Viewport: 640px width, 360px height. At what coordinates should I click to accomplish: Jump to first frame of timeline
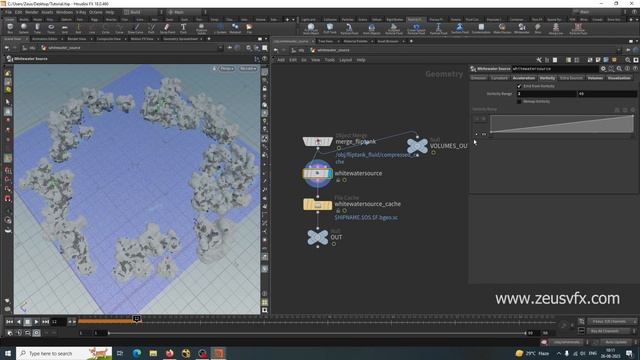coord(9,322)
